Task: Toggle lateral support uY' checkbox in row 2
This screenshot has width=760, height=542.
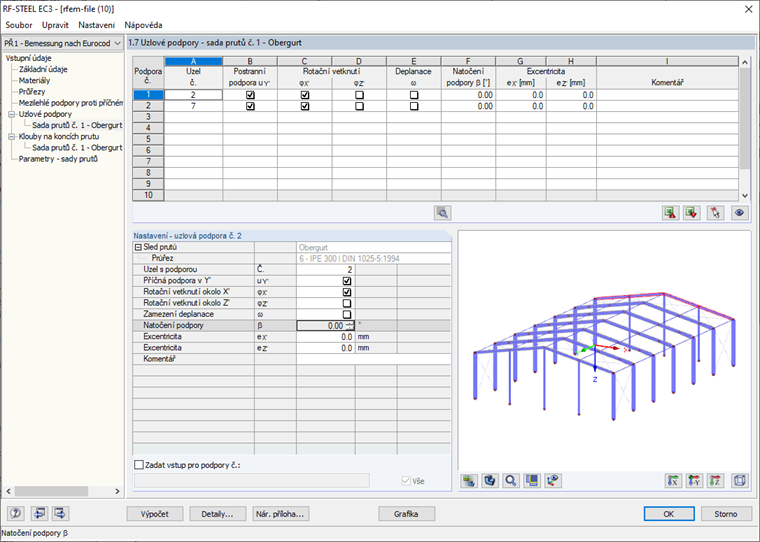Action: (250, 106)
